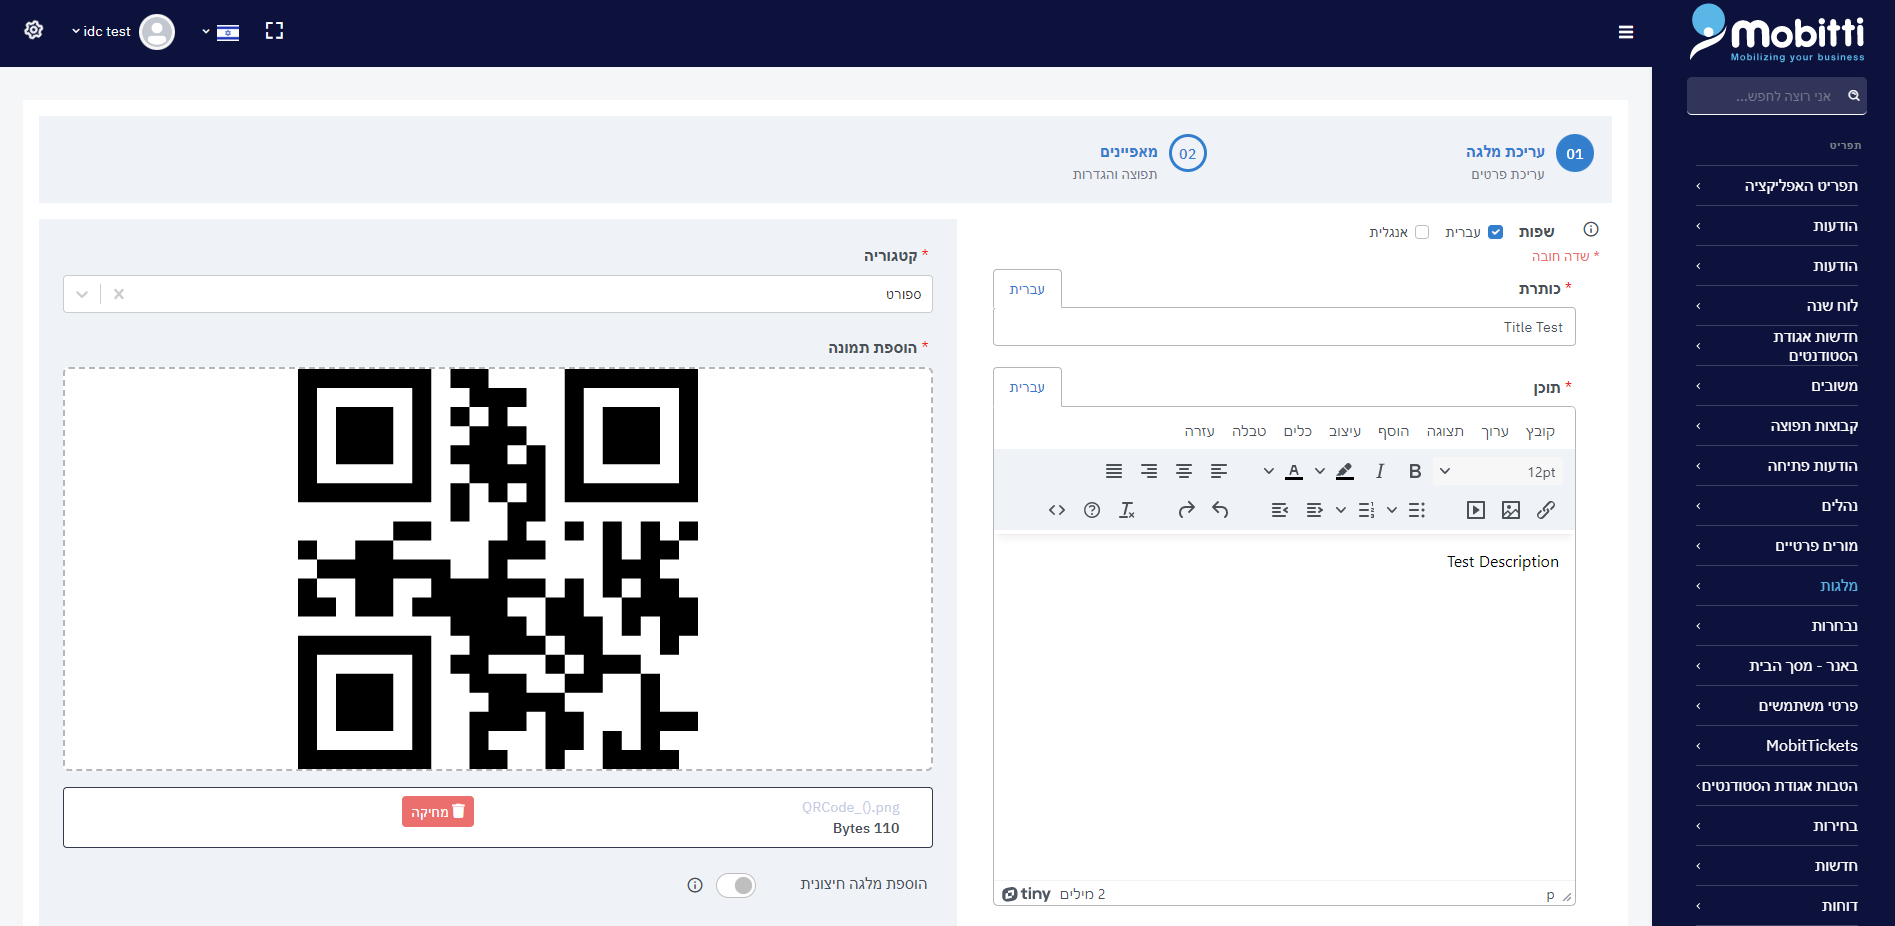Uncheck the עברית language checkbox
This screenshot has height=926, width=1895.
tap(1495, 232)
